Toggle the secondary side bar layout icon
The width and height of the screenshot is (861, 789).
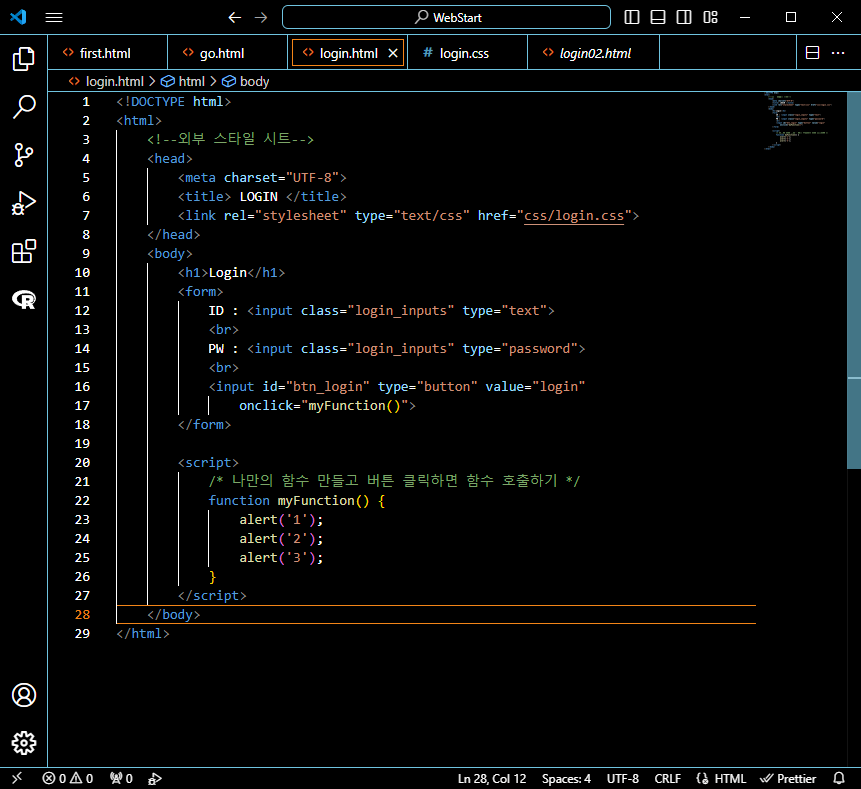(684, 18)
